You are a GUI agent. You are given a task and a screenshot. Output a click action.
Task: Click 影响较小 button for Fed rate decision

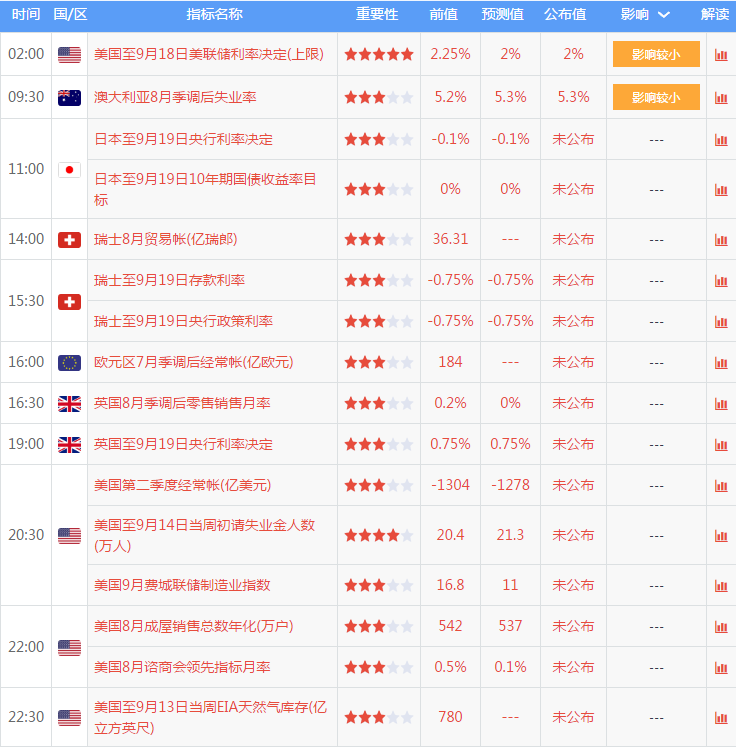coord(656,54)
